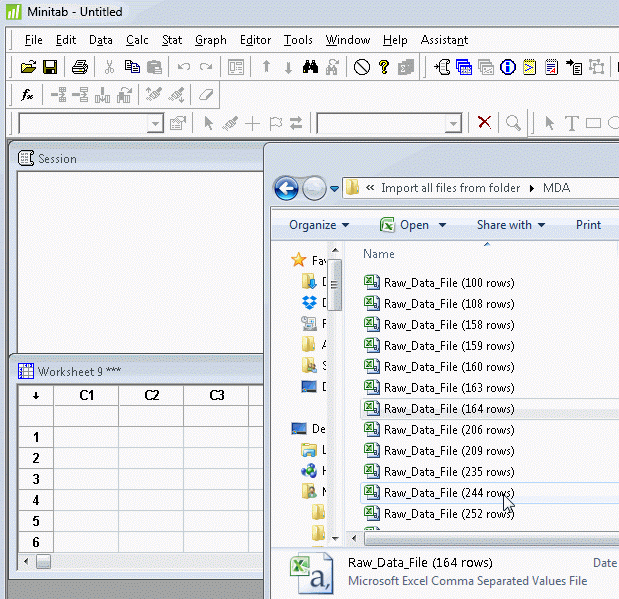619x599 pixels.
Task: Open the Stat menu
Action: pyautogui.click(x=172, y=40)
